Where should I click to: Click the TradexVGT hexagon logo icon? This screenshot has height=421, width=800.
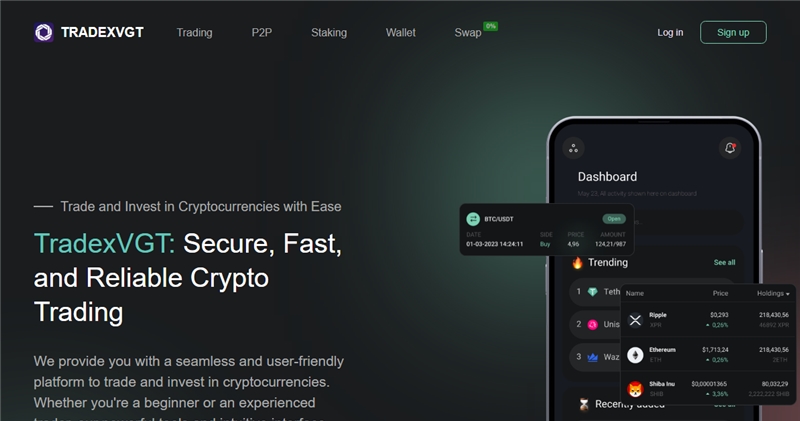(x=44, y=32)
